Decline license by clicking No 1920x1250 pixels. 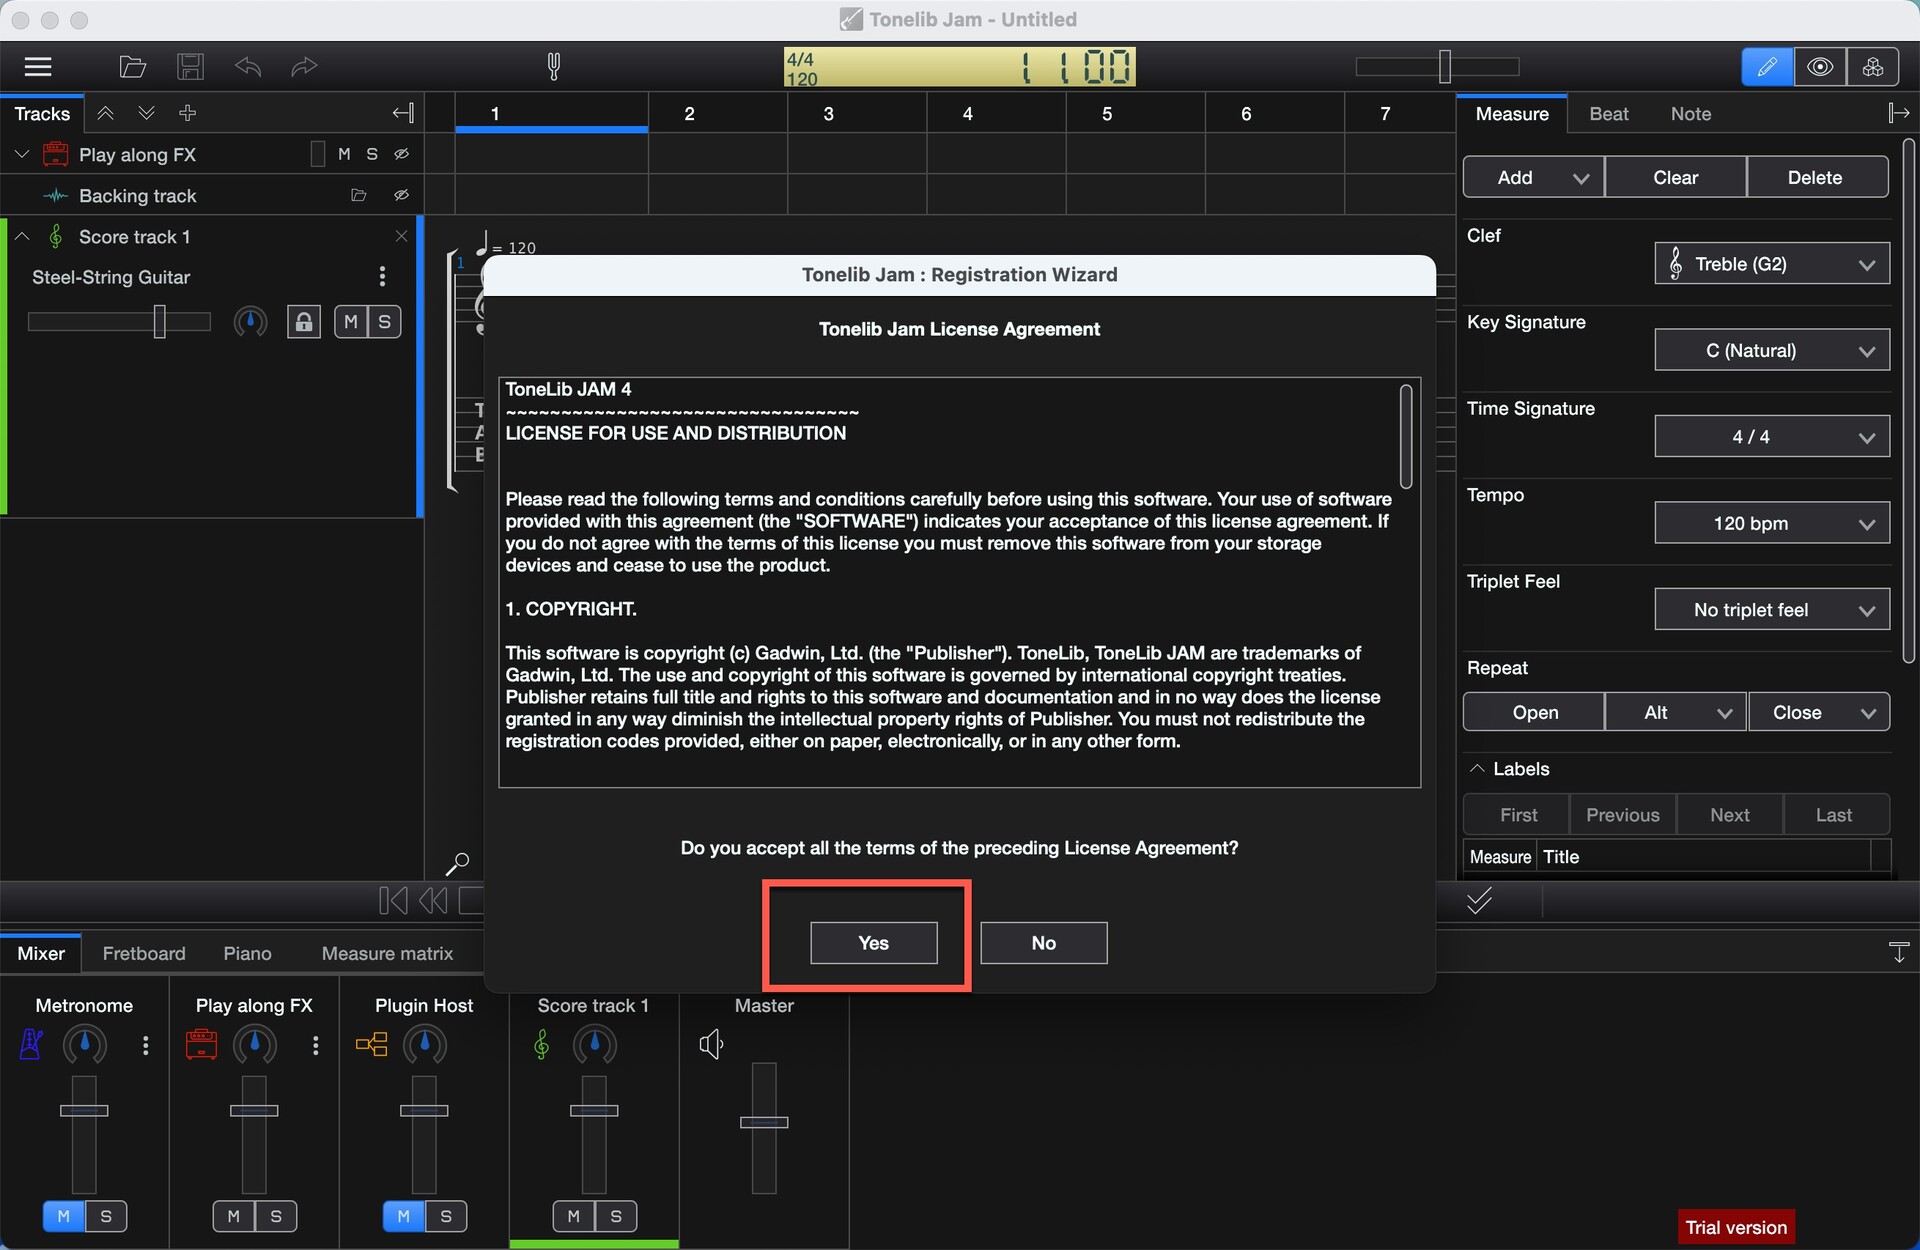pyautogui.click(x=1043, y=943)
